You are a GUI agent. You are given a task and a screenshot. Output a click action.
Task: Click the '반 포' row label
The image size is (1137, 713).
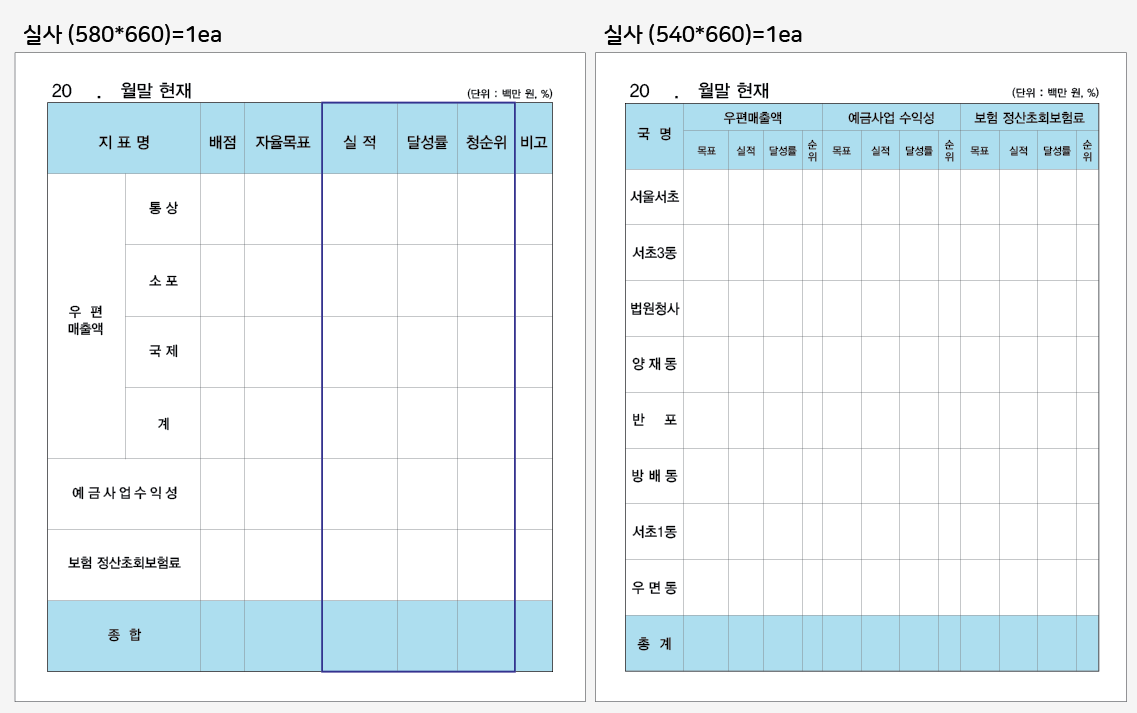[655, 420]
